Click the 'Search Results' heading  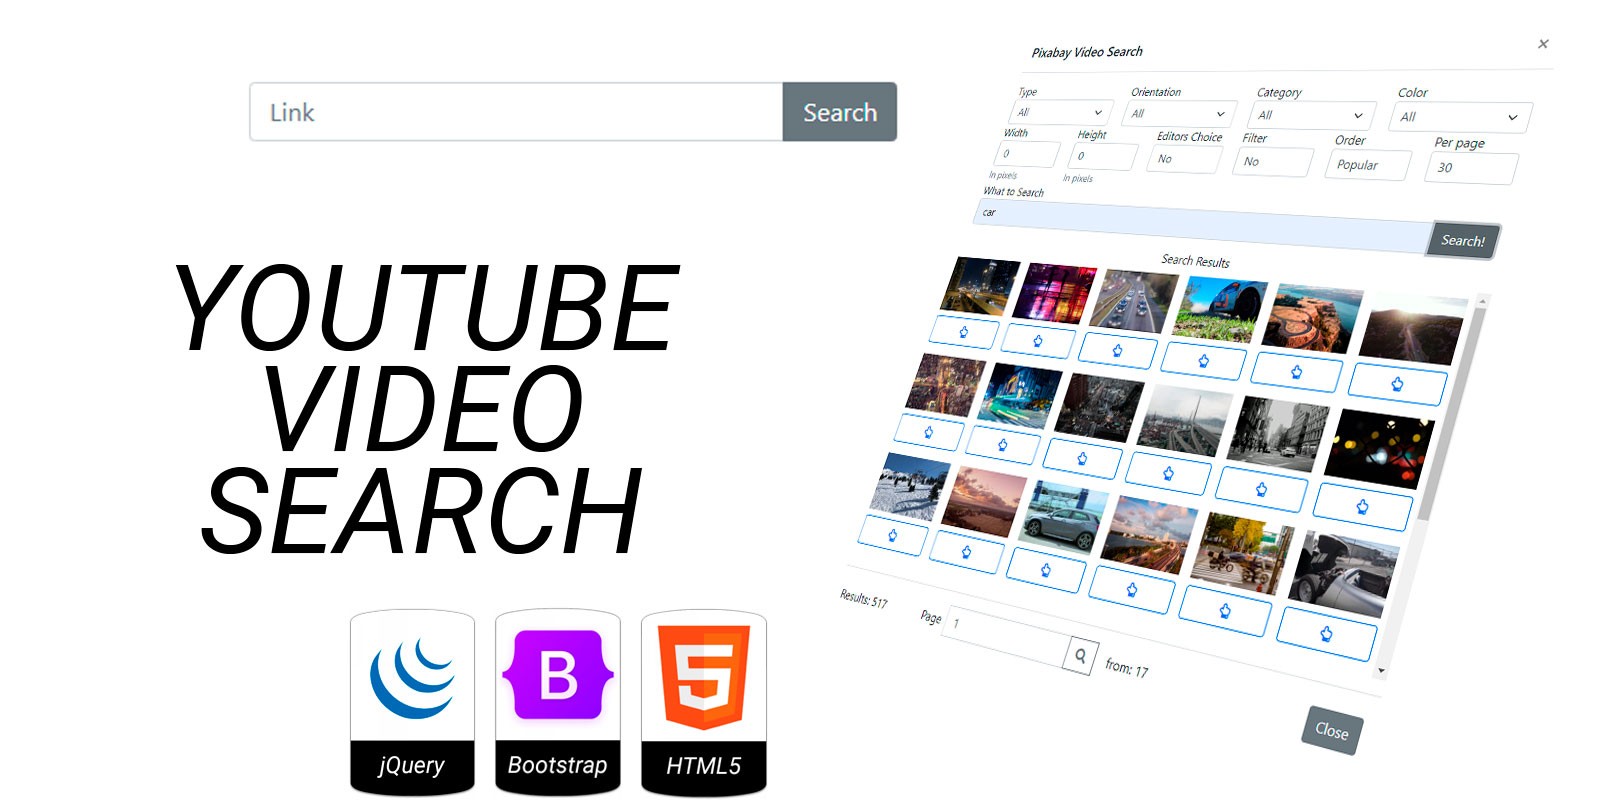click(1196, 261)
